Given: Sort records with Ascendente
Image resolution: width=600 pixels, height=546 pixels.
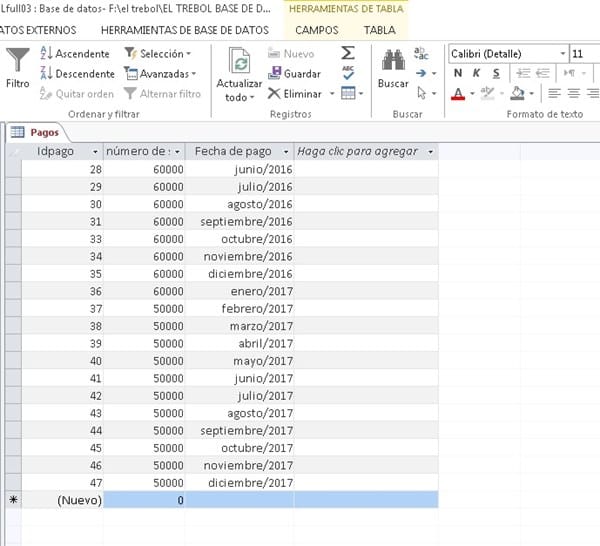Looking at the screenshot, I should tap(74, 53).
